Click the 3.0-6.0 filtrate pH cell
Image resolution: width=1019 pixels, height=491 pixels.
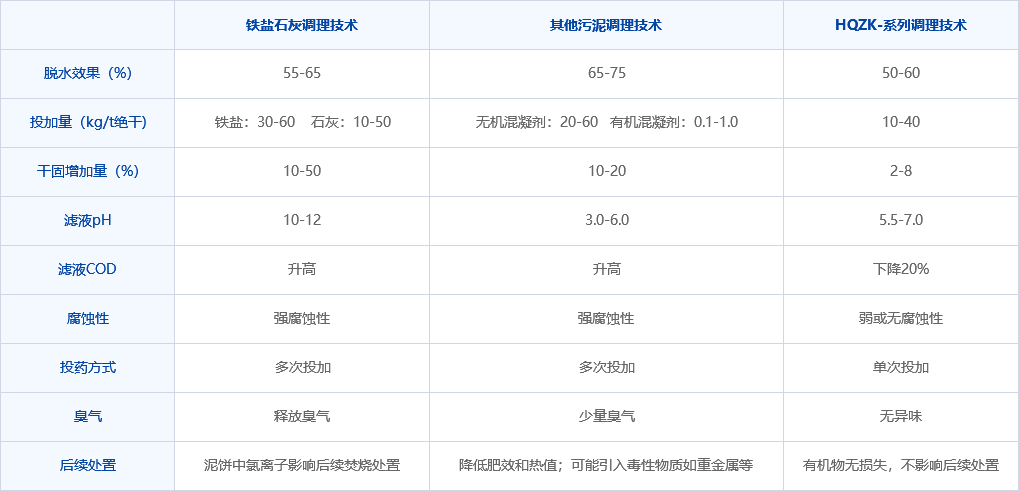click(x=606, y=221)
